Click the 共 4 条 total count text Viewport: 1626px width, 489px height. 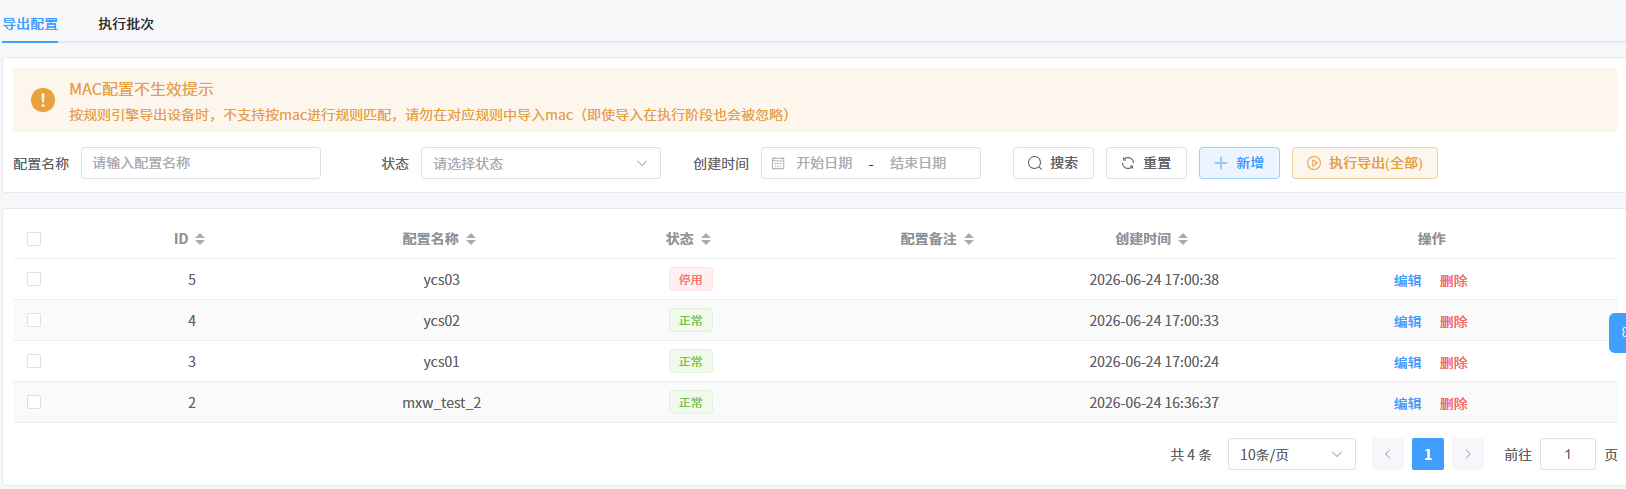[x=1191, y=455]
